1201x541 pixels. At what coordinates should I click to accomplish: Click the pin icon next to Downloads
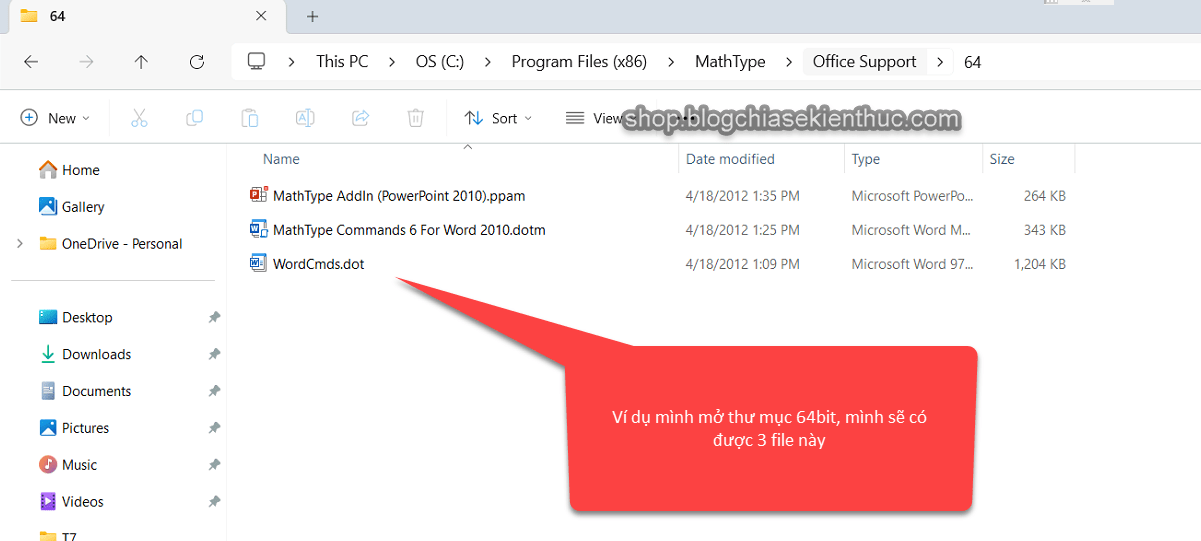[214, 355]
